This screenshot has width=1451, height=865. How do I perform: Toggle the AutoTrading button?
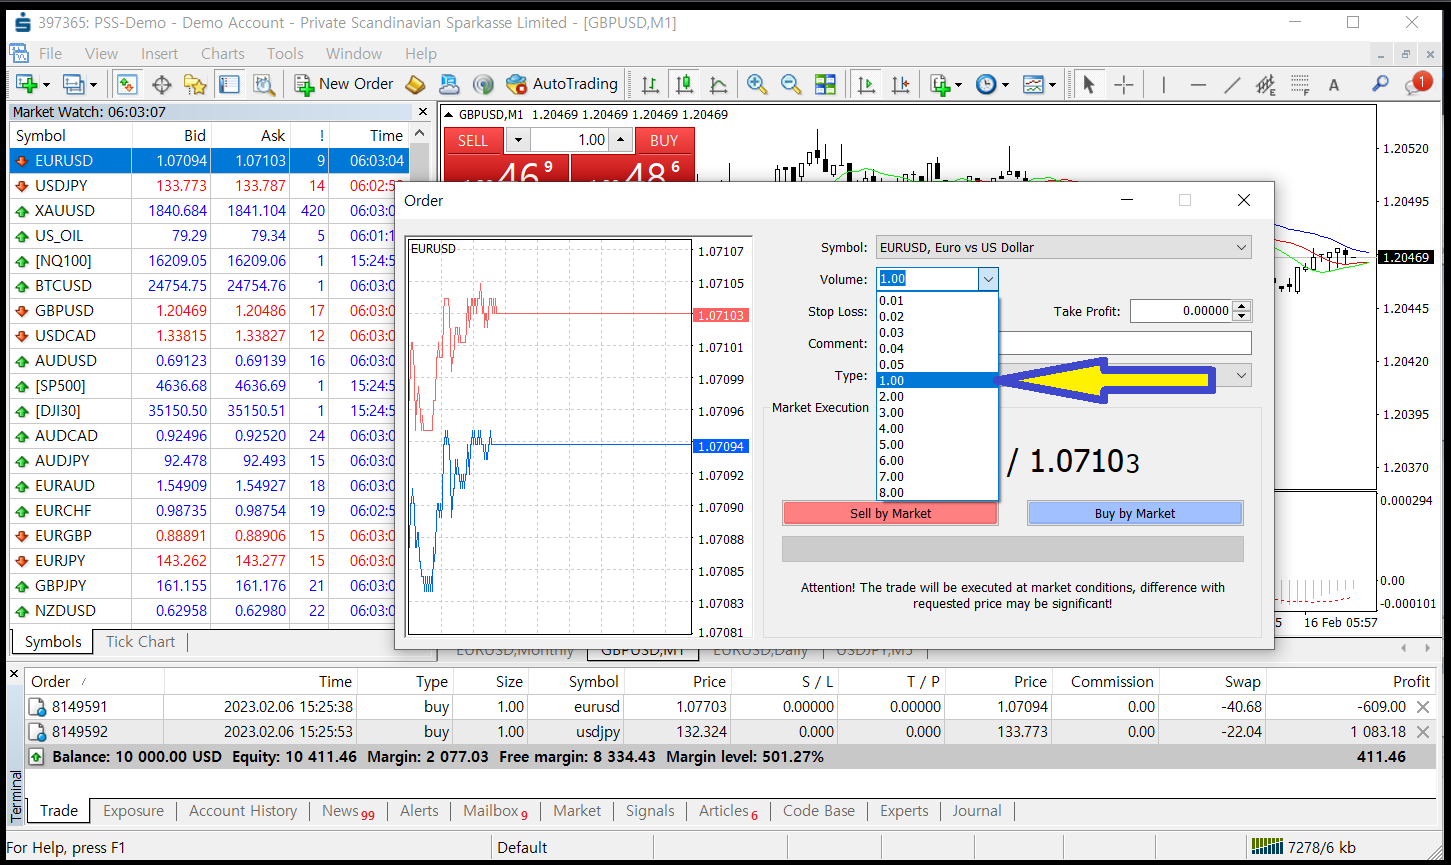click(x=562, y=85)
